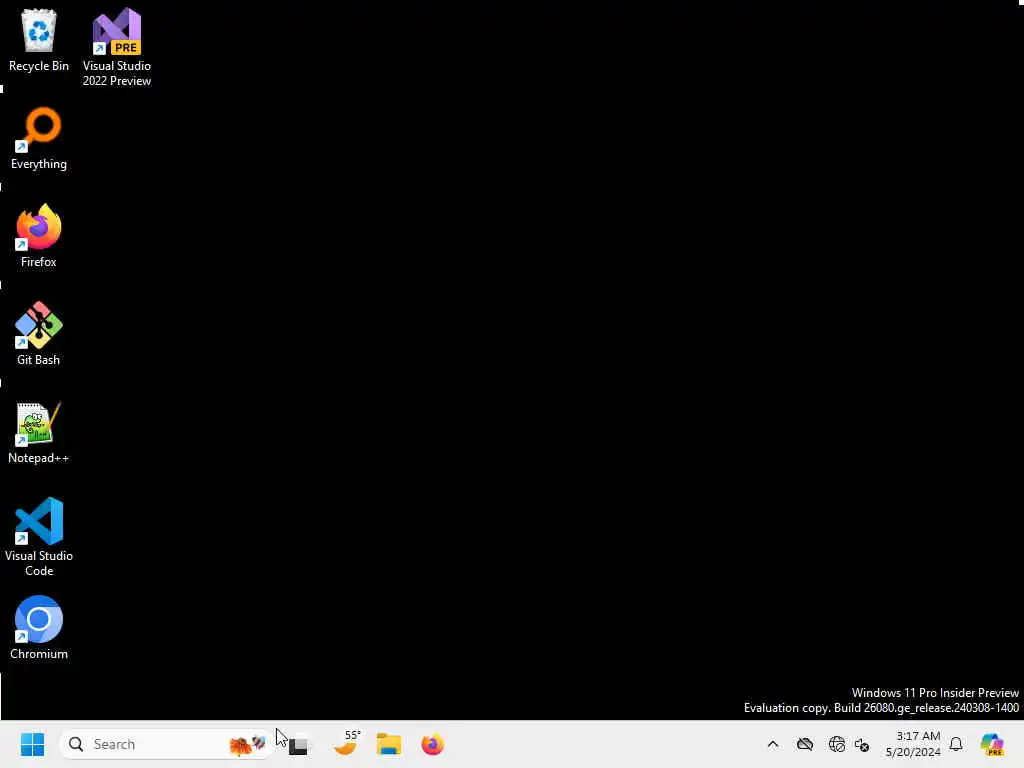Open the notifications bell

click(x=956, y=744)
